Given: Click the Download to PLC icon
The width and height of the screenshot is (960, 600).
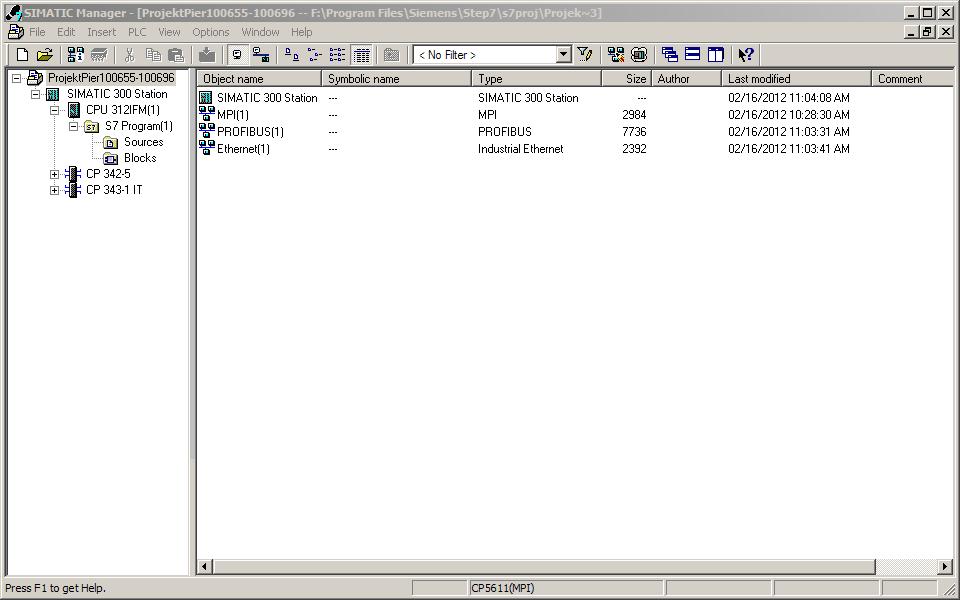Looking at the screenshot, I should [207, 55].
